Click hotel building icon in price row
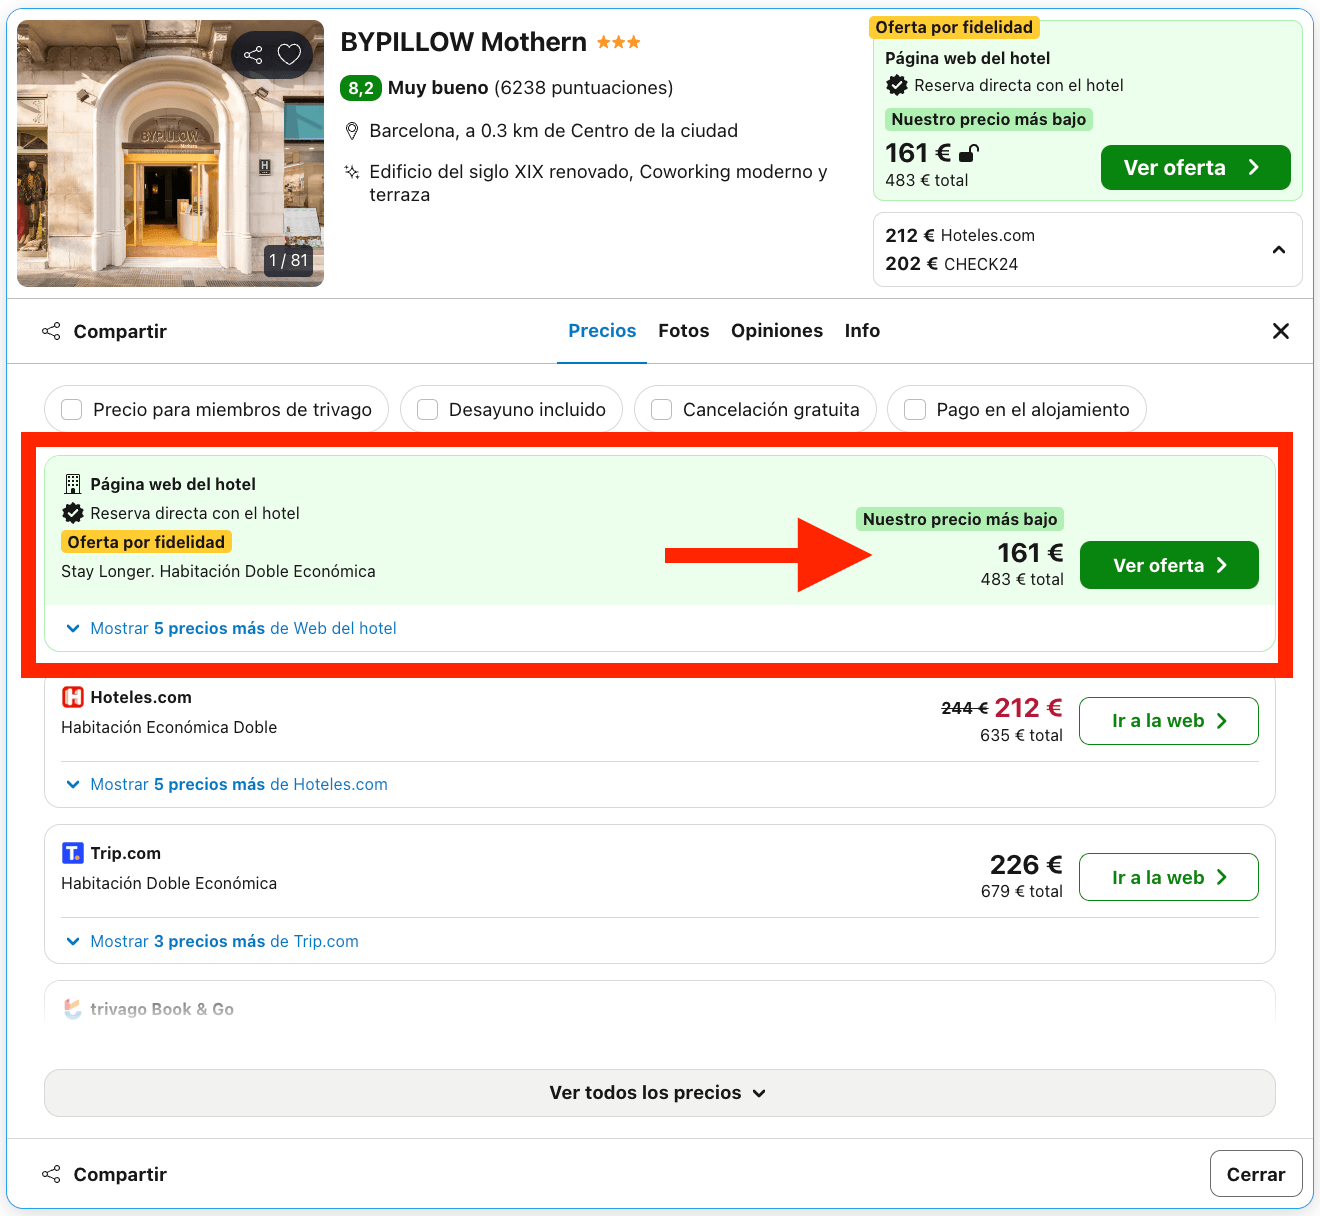This screenshot has height=1216, width=1320. (x=72, y=484)
